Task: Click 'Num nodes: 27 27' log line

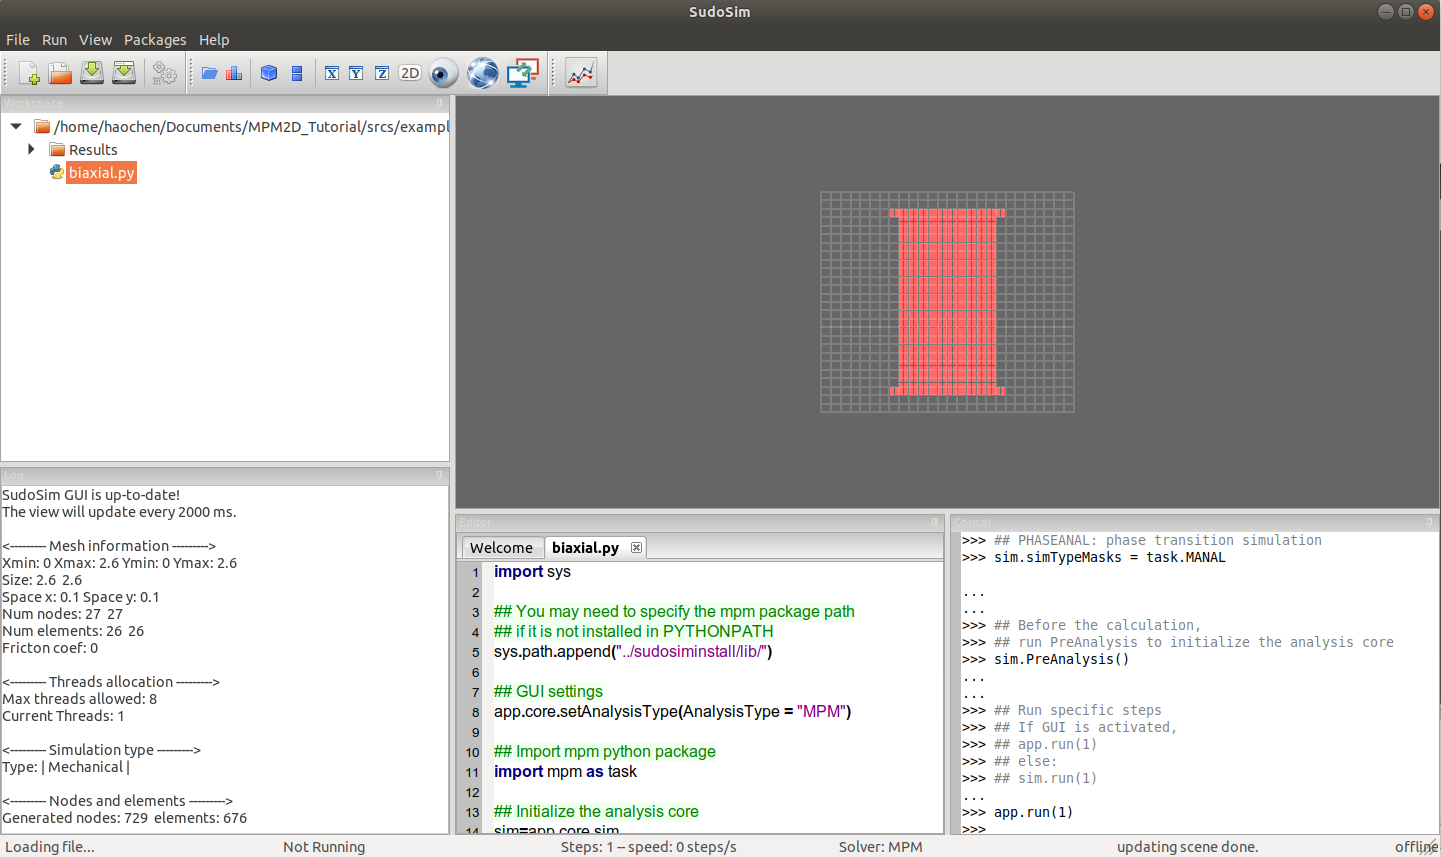Action: 62,614
